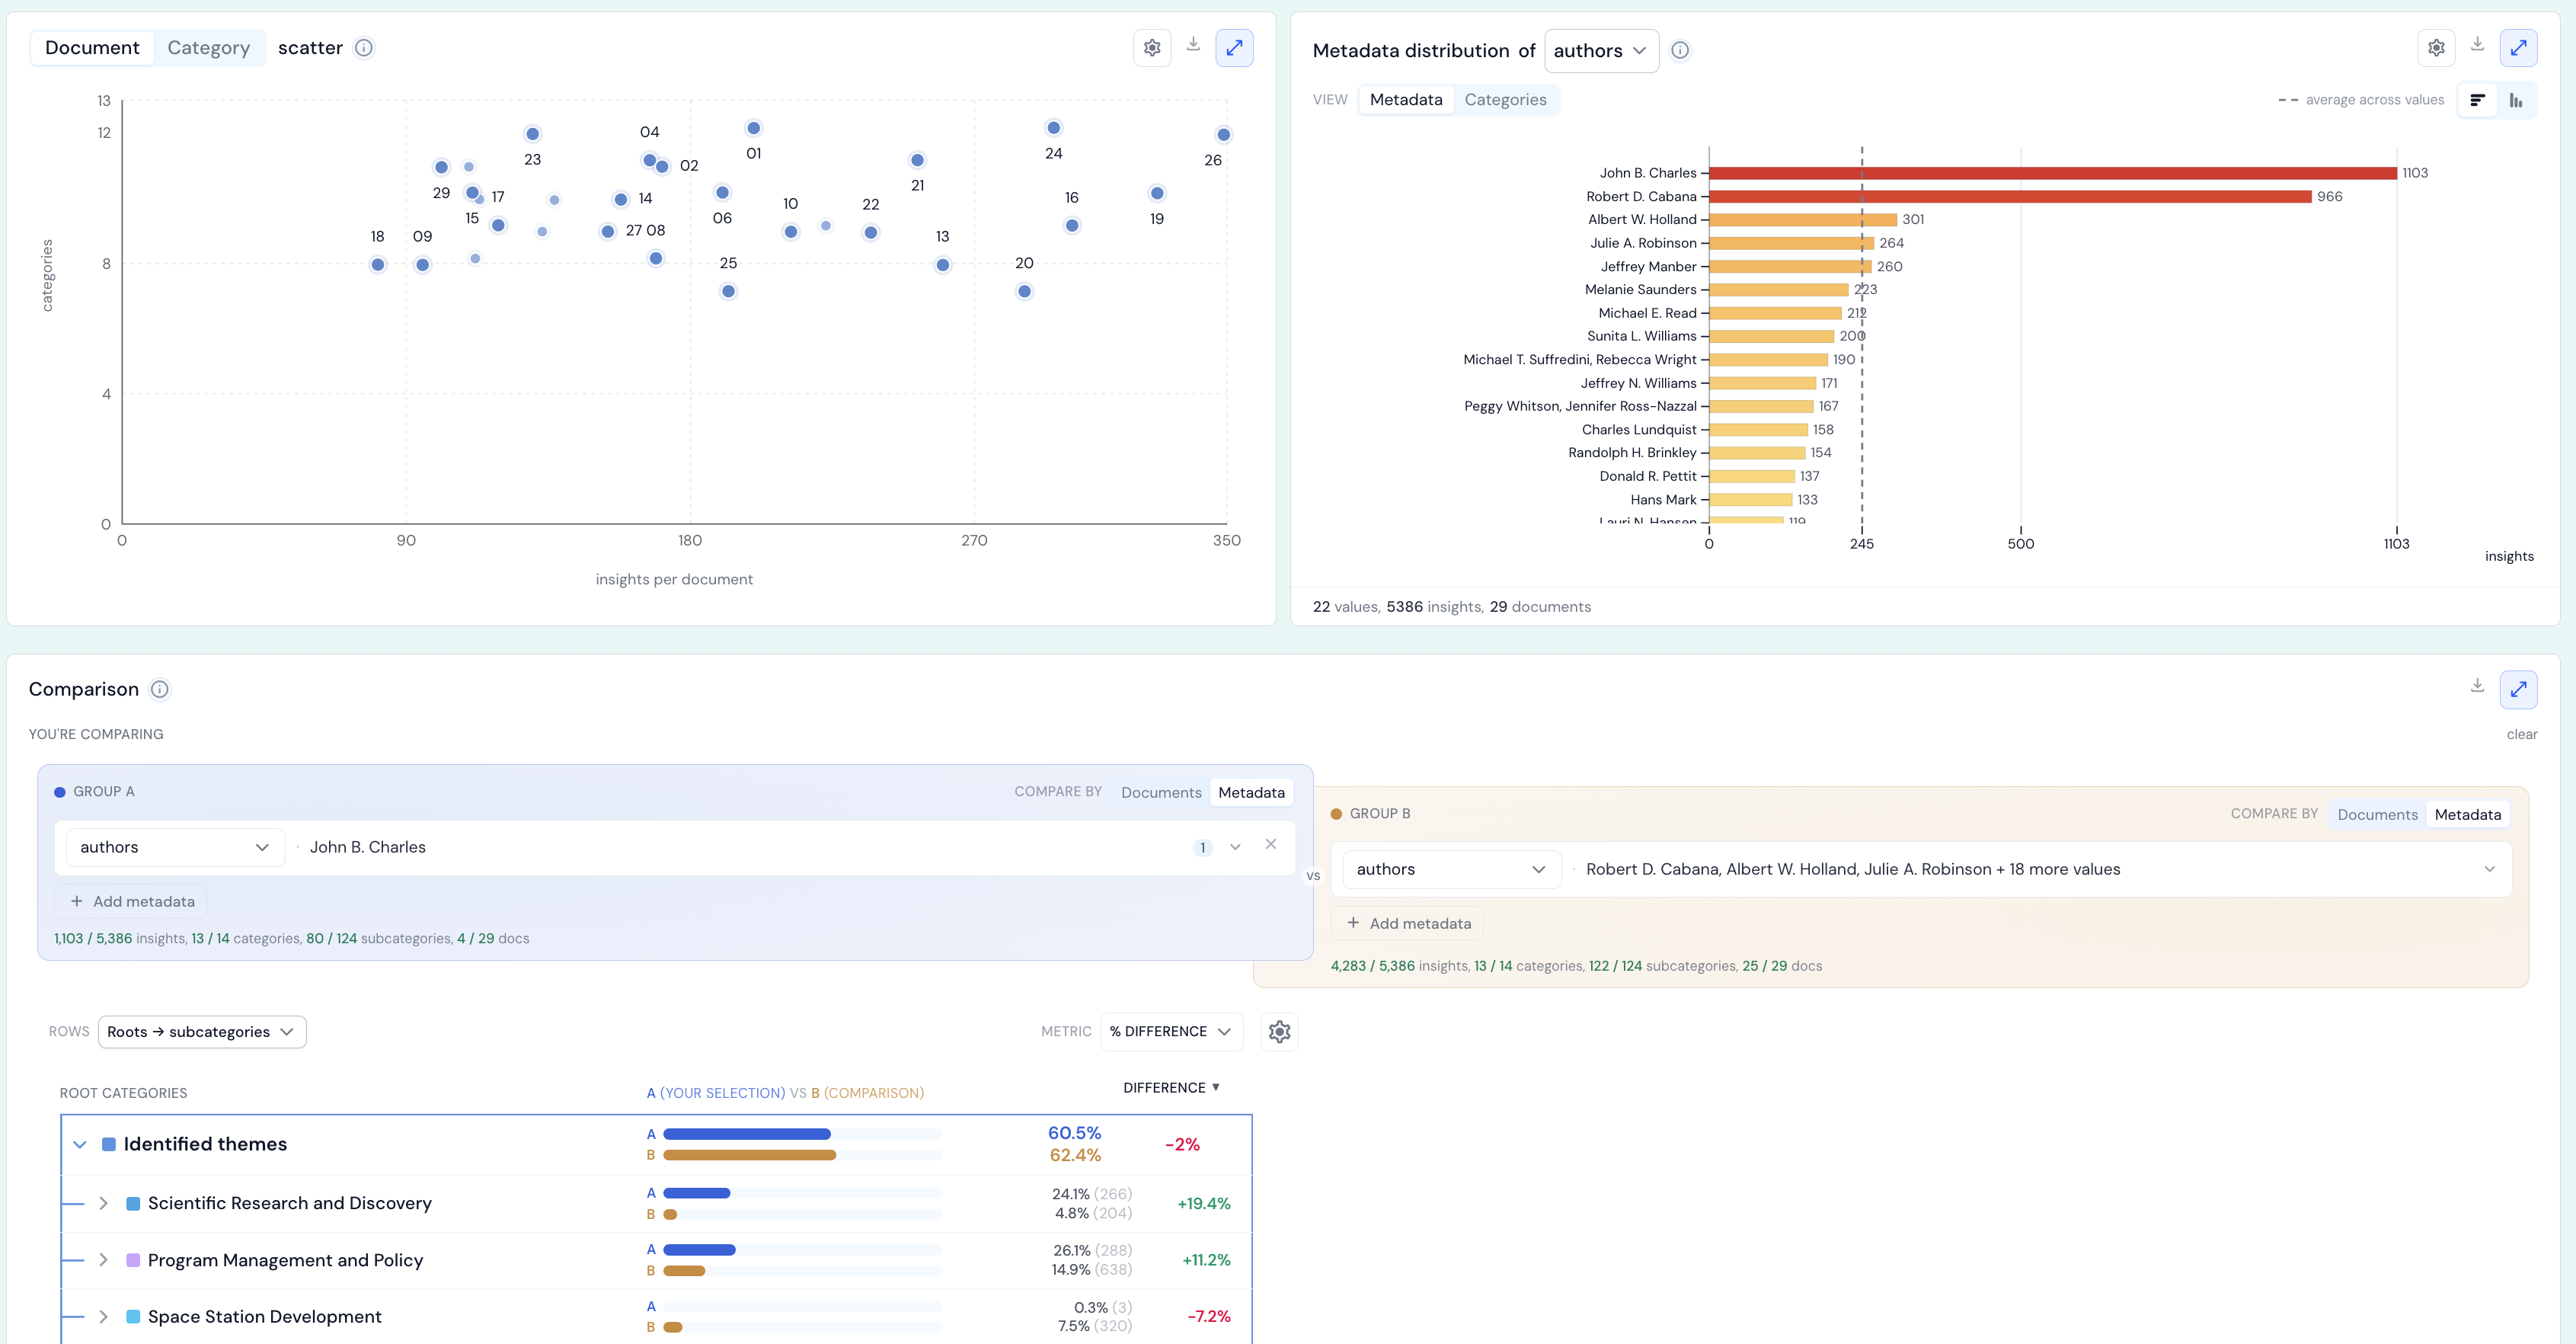Expand Program Management and Policy row

(x=103, y=1260)
